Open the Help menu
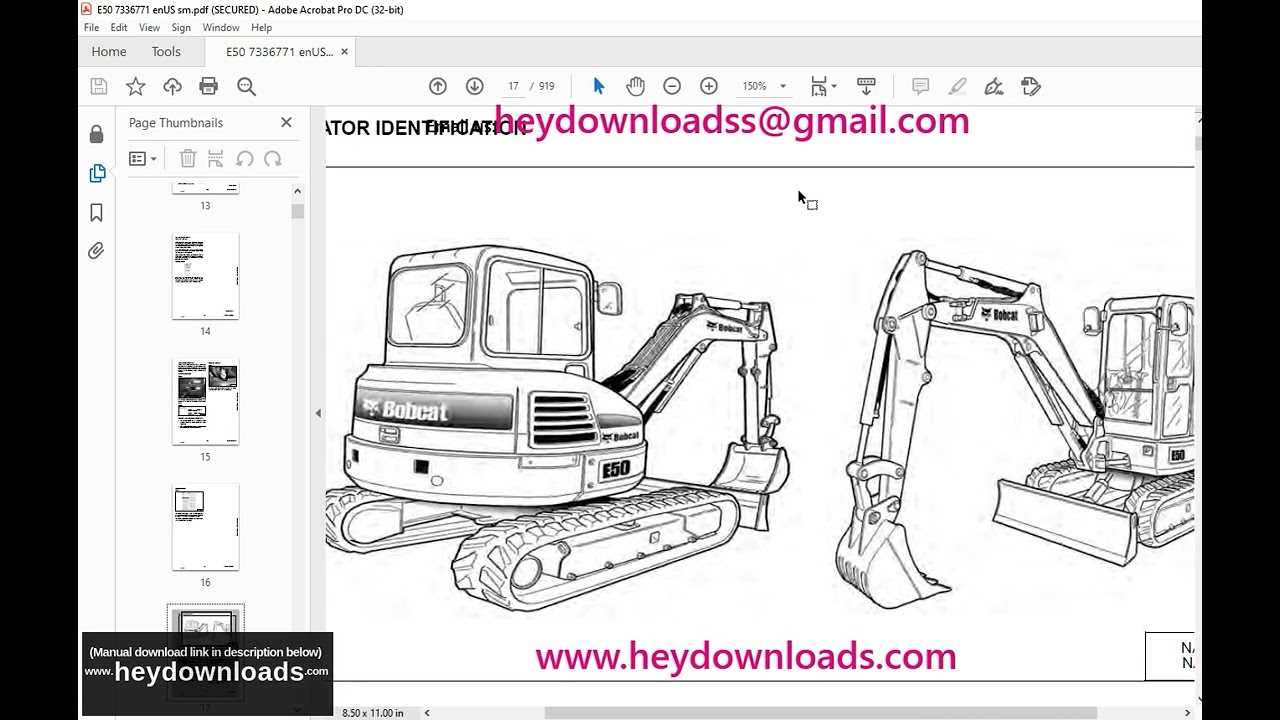The image size is (1280, 720). pyautogui.click(x=261, y=28)
